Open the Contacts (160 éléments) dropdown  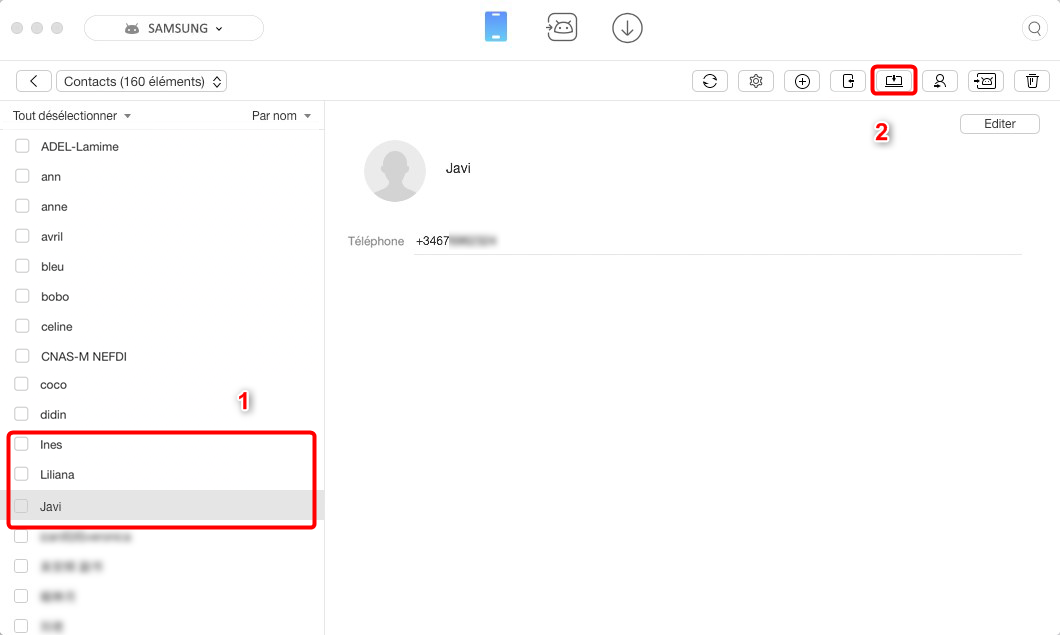point(142,81)
